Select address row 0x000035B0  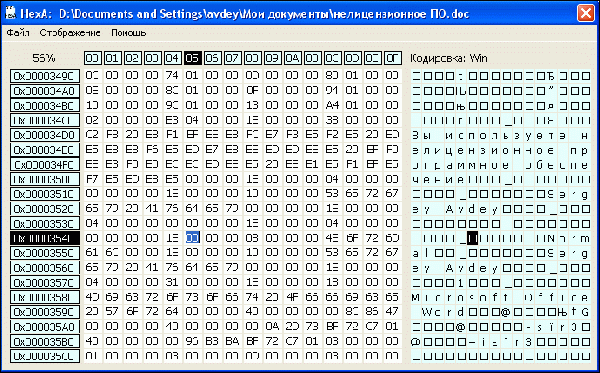45,342
